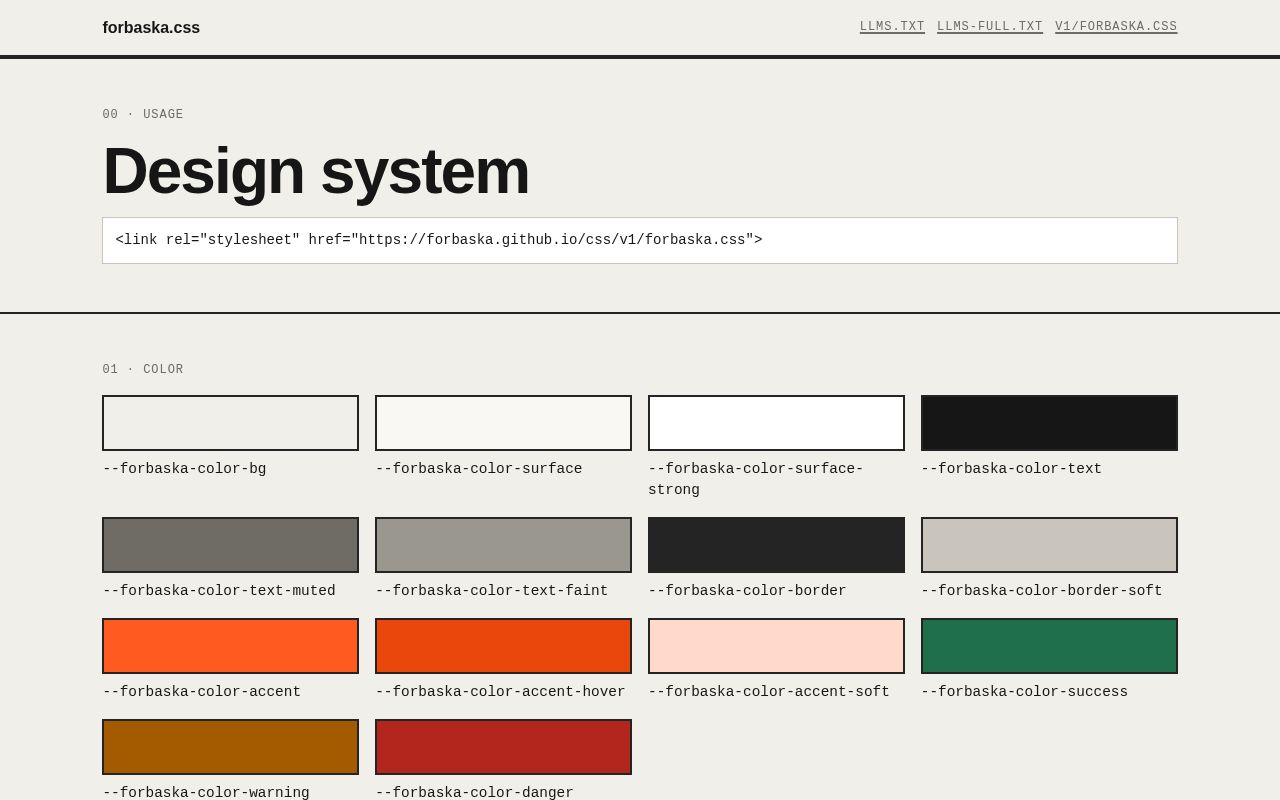Click the --forbaska-color-accent-hover label

tap(500, 692)
